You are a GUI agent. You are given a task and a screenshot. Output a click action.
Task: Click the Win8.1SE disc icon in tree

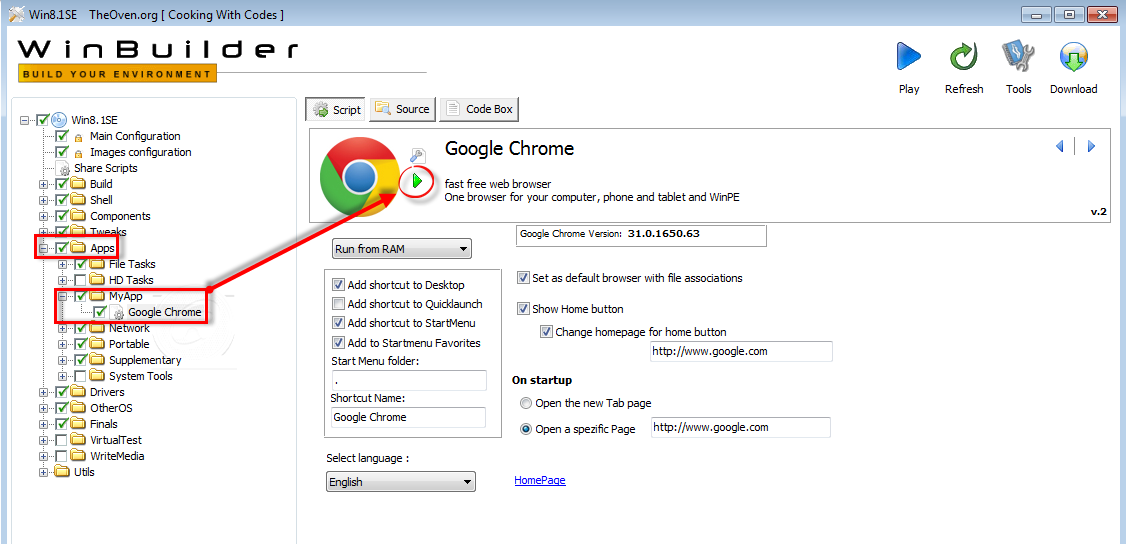(59, 120)
